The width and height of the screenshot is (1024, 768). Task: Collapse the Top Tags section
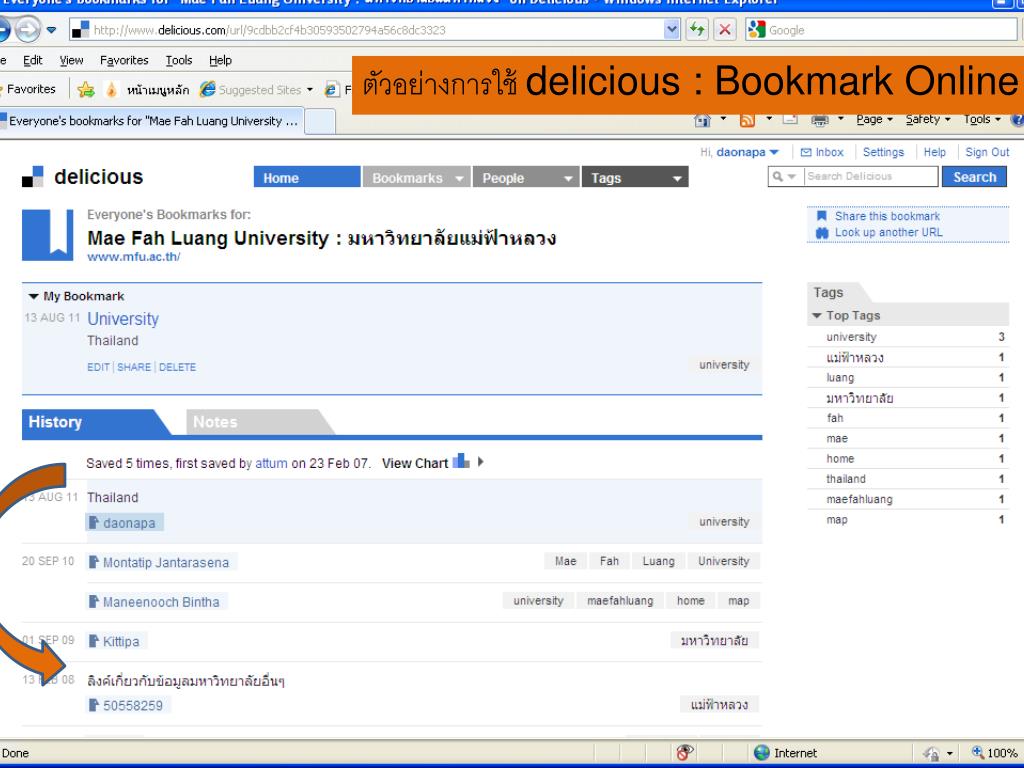(x=816, y=315)
